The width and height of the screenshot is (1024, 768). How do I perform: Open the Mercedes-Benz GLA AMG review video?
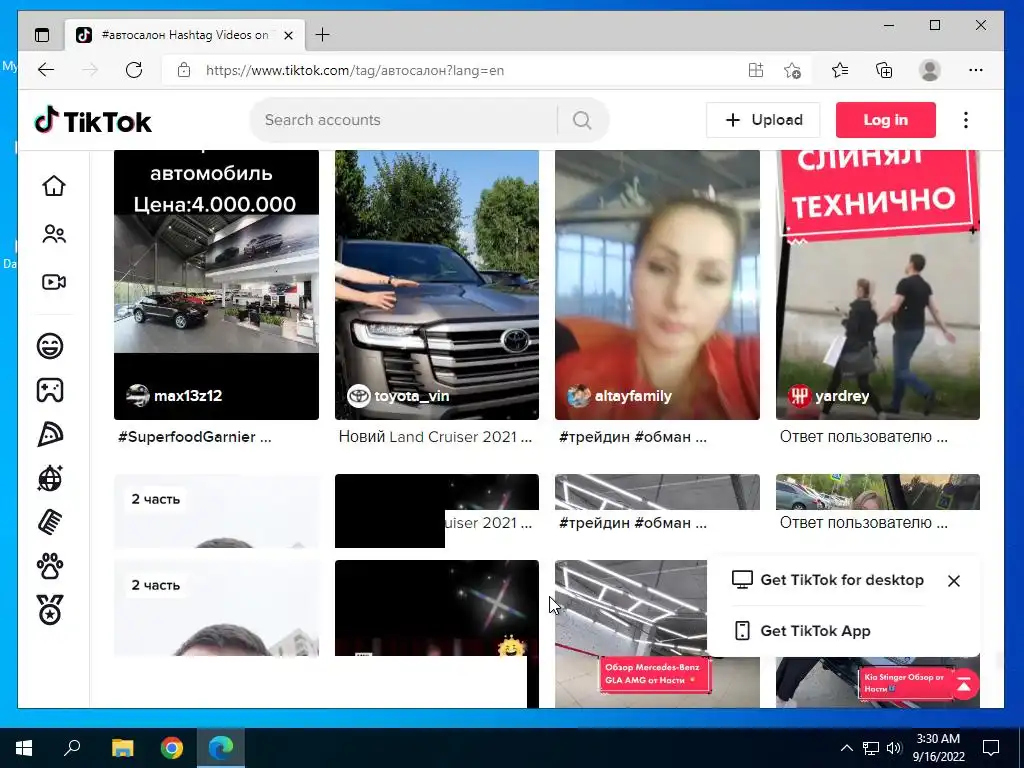[x=657, y=633]
